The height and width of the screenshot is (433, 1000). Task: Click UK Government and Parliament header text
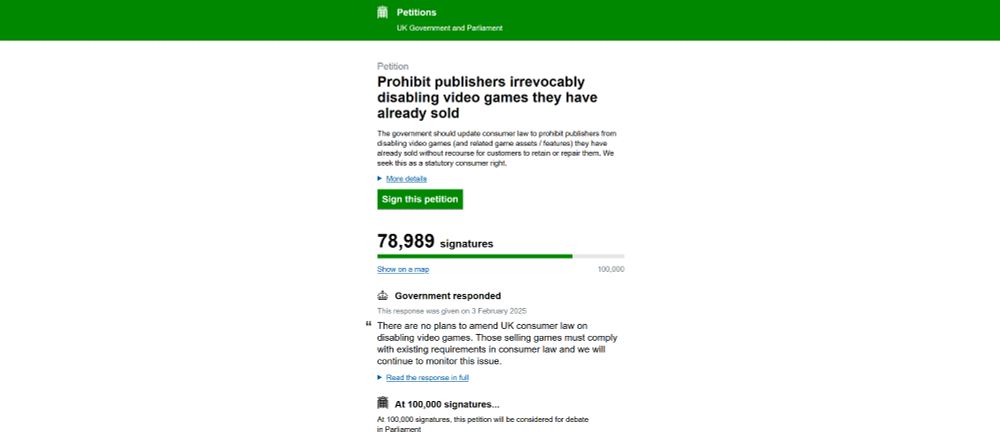450,28
